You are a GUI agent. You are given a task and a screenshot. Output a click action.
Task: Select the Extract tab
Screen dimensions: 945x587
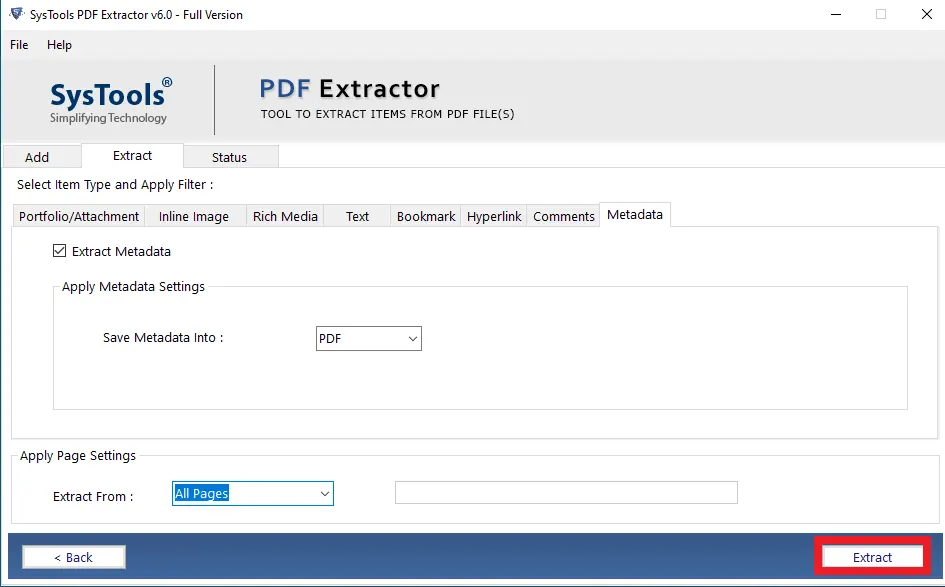pos(133,155)
